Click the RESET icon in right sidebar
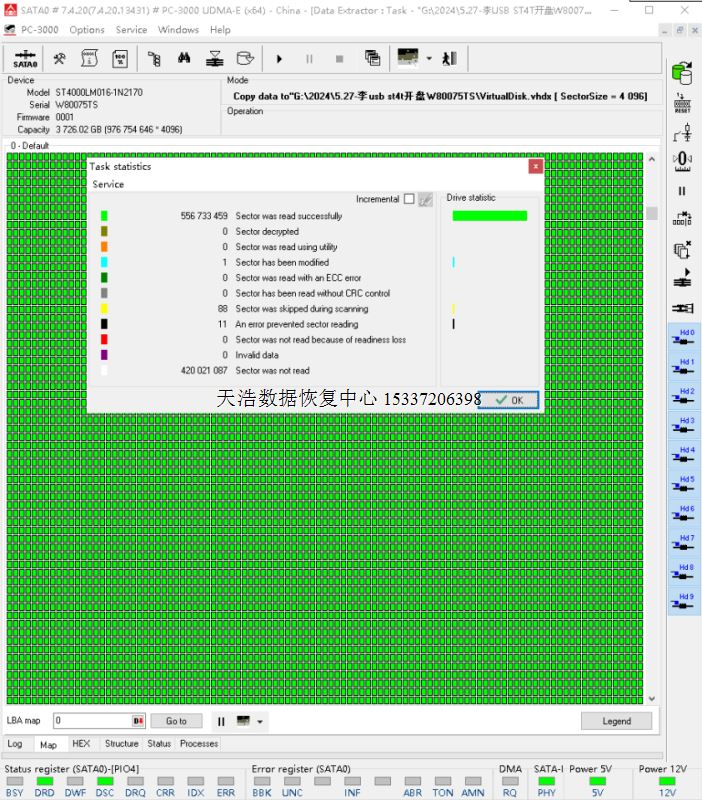The width and height of the screenshot is (702, 800). point(682,103)
